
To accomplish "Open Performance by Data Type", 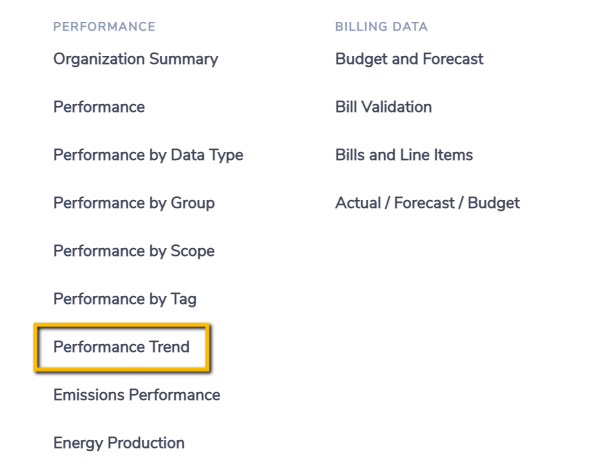I will (x=148, y=155).
